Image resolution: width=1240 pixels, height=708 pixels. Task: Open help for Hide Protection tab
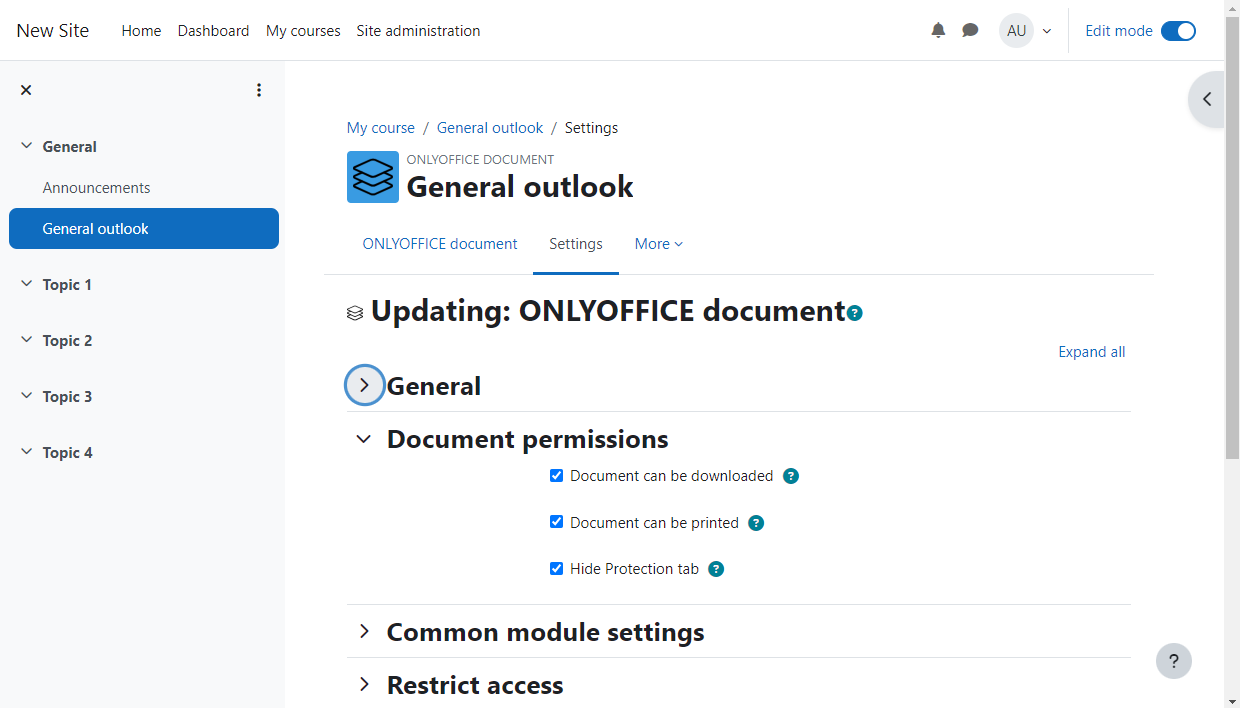[716, 569]
